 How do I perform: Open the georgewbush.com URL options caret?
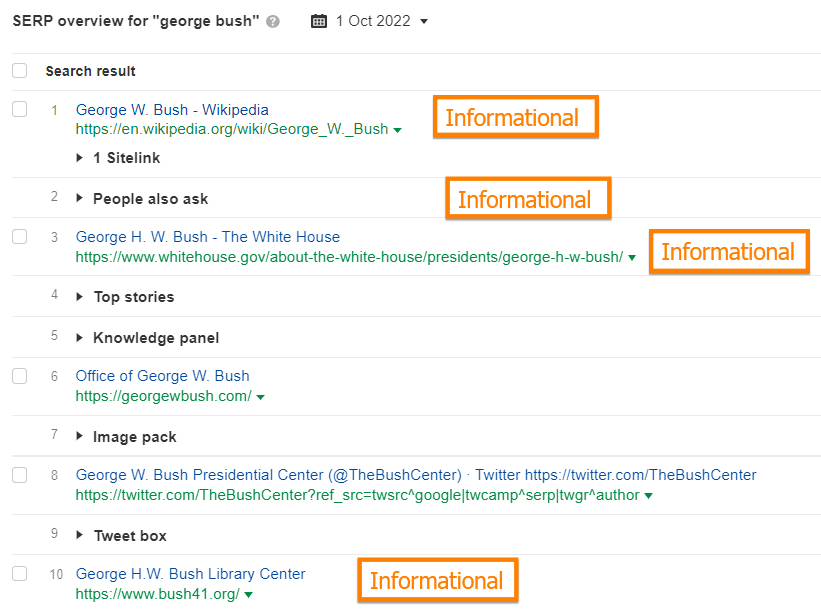261,396
